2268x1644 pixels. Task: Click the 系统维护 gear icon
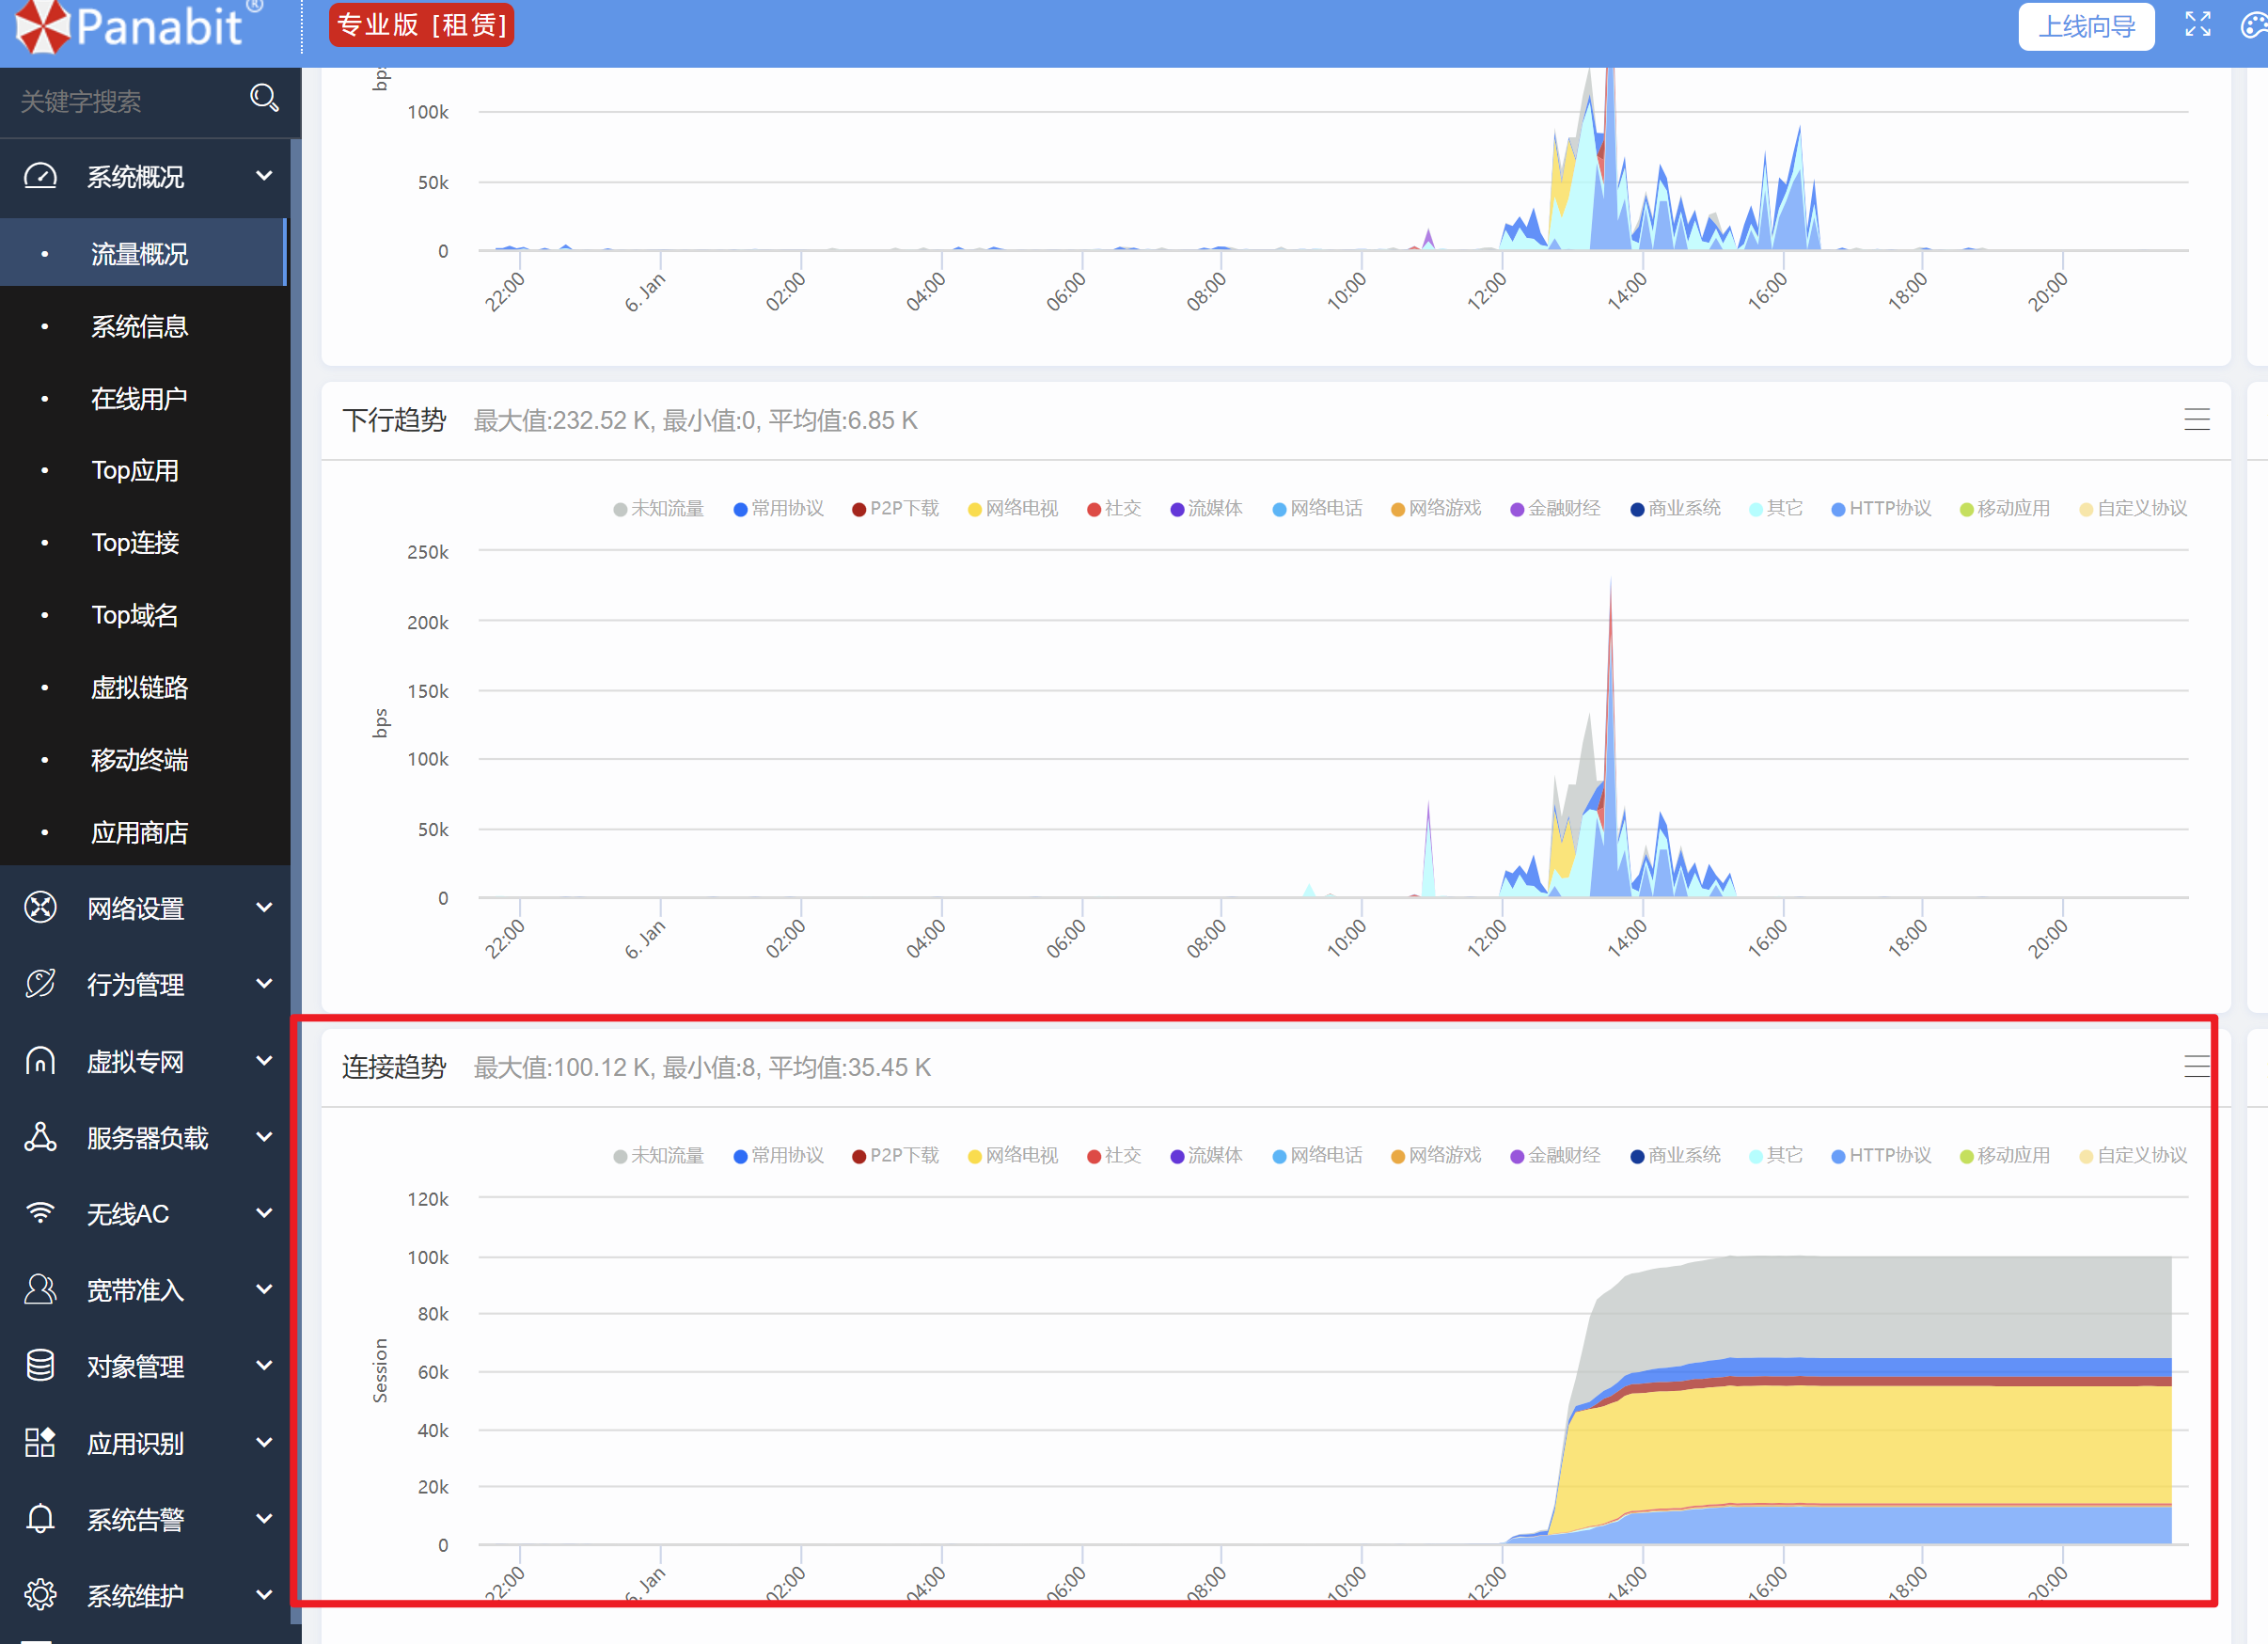[x=40, y=1595]
